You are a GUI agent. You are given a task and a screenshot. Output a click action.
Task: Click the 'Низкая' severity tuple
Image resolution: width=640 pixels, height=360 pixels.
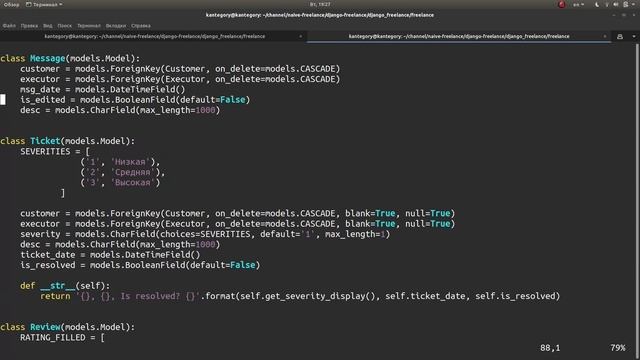click(120, 162)
